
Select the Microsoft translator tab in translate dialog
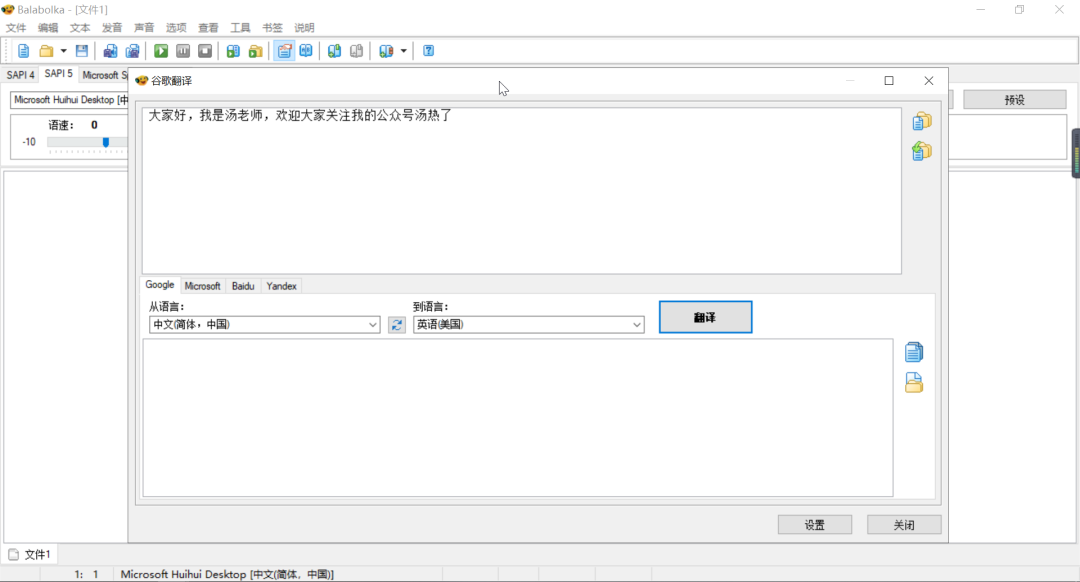point(202,286)
